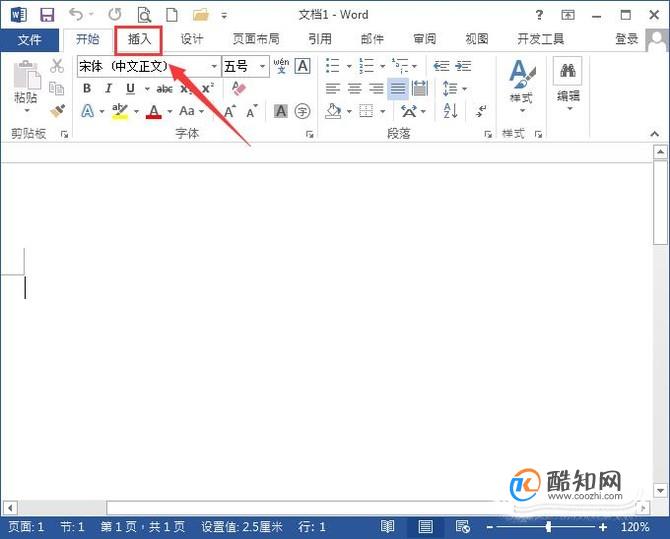
Task: Collapse the ribbon with the up arrow
Action: (x=655, y=134)
